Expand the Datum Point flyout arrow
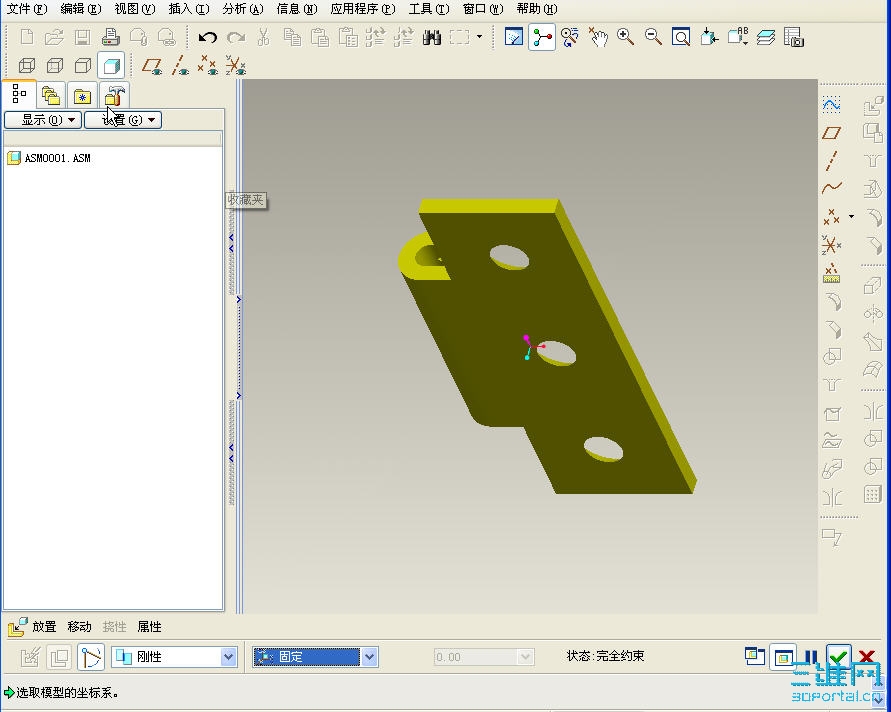 (851, 216)
